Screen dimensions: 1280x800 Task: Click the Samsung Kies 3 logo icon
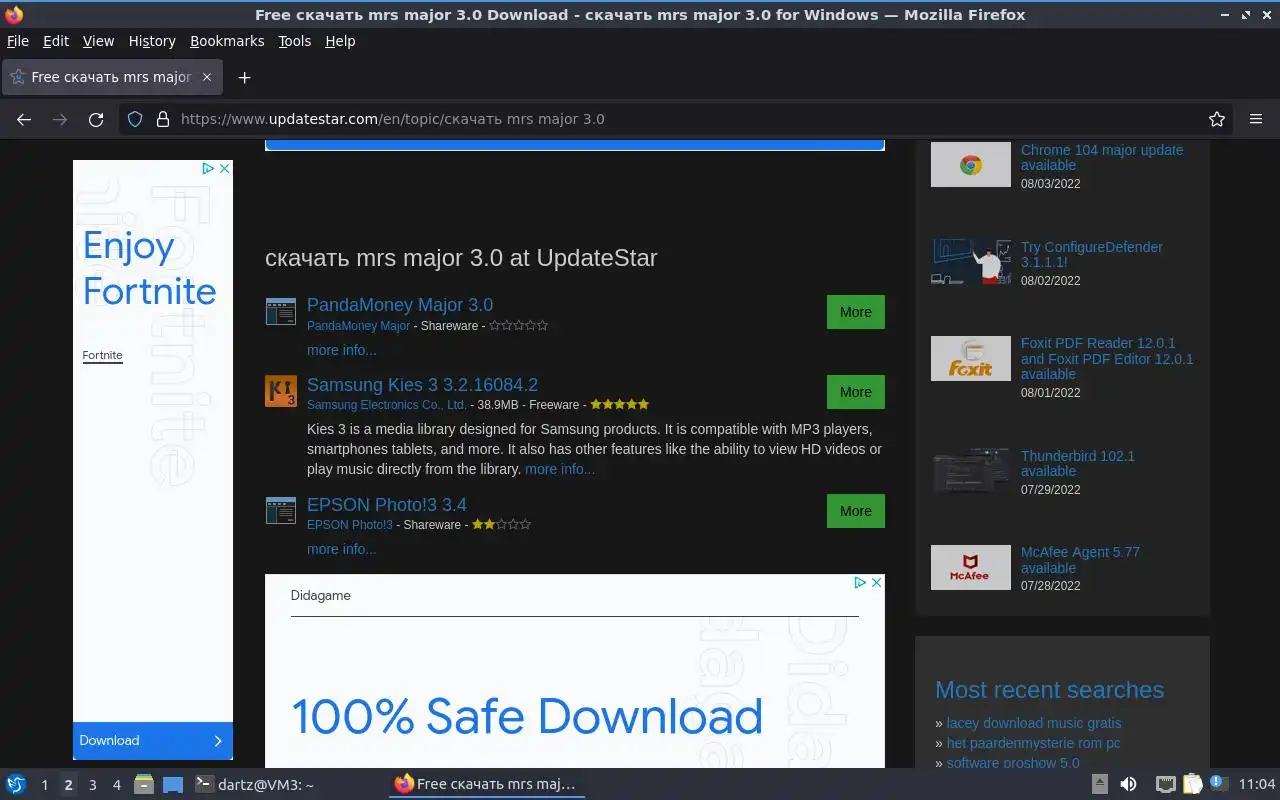pyautogui.click(x=281, y=391)
